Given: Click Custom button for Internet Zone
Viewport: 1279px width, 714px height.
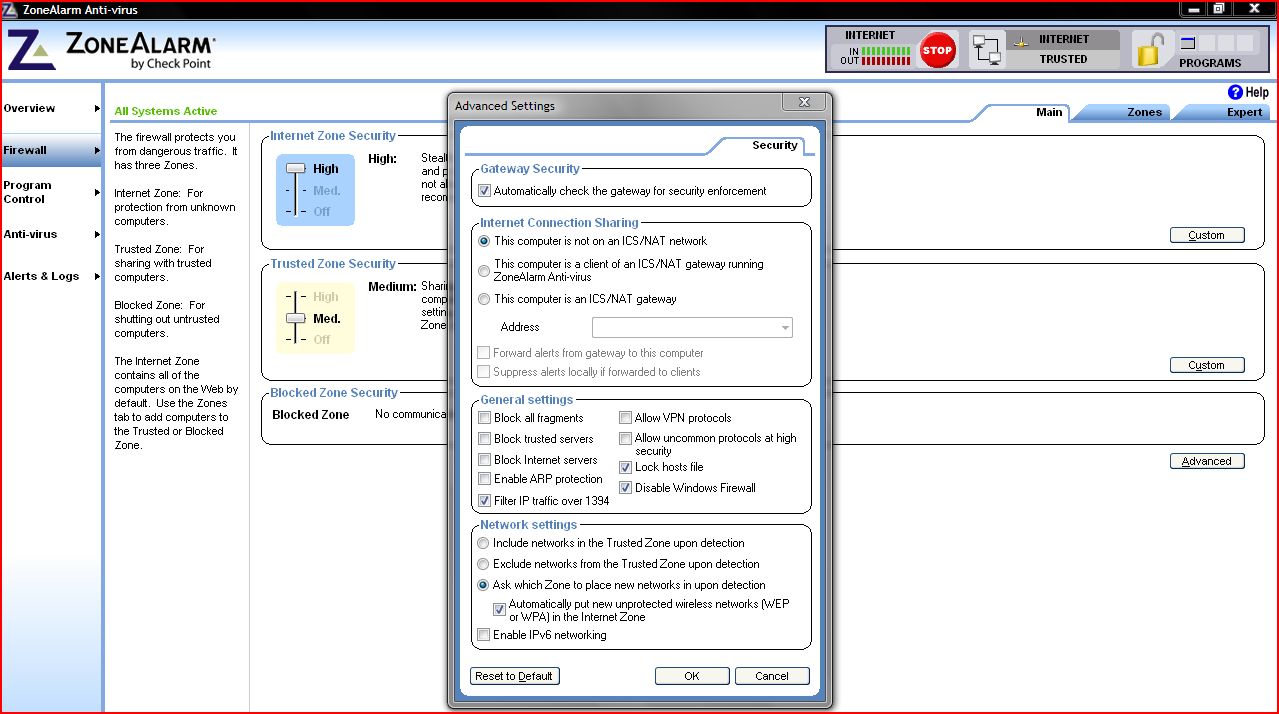Looking at the screenshot, I should (1207, 235).
